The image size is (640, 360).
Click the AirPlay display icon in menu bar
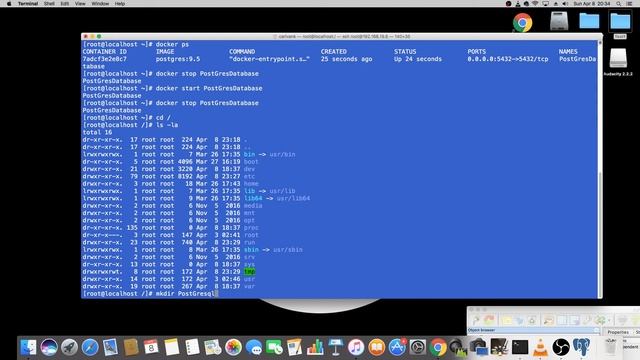point(546,3)
